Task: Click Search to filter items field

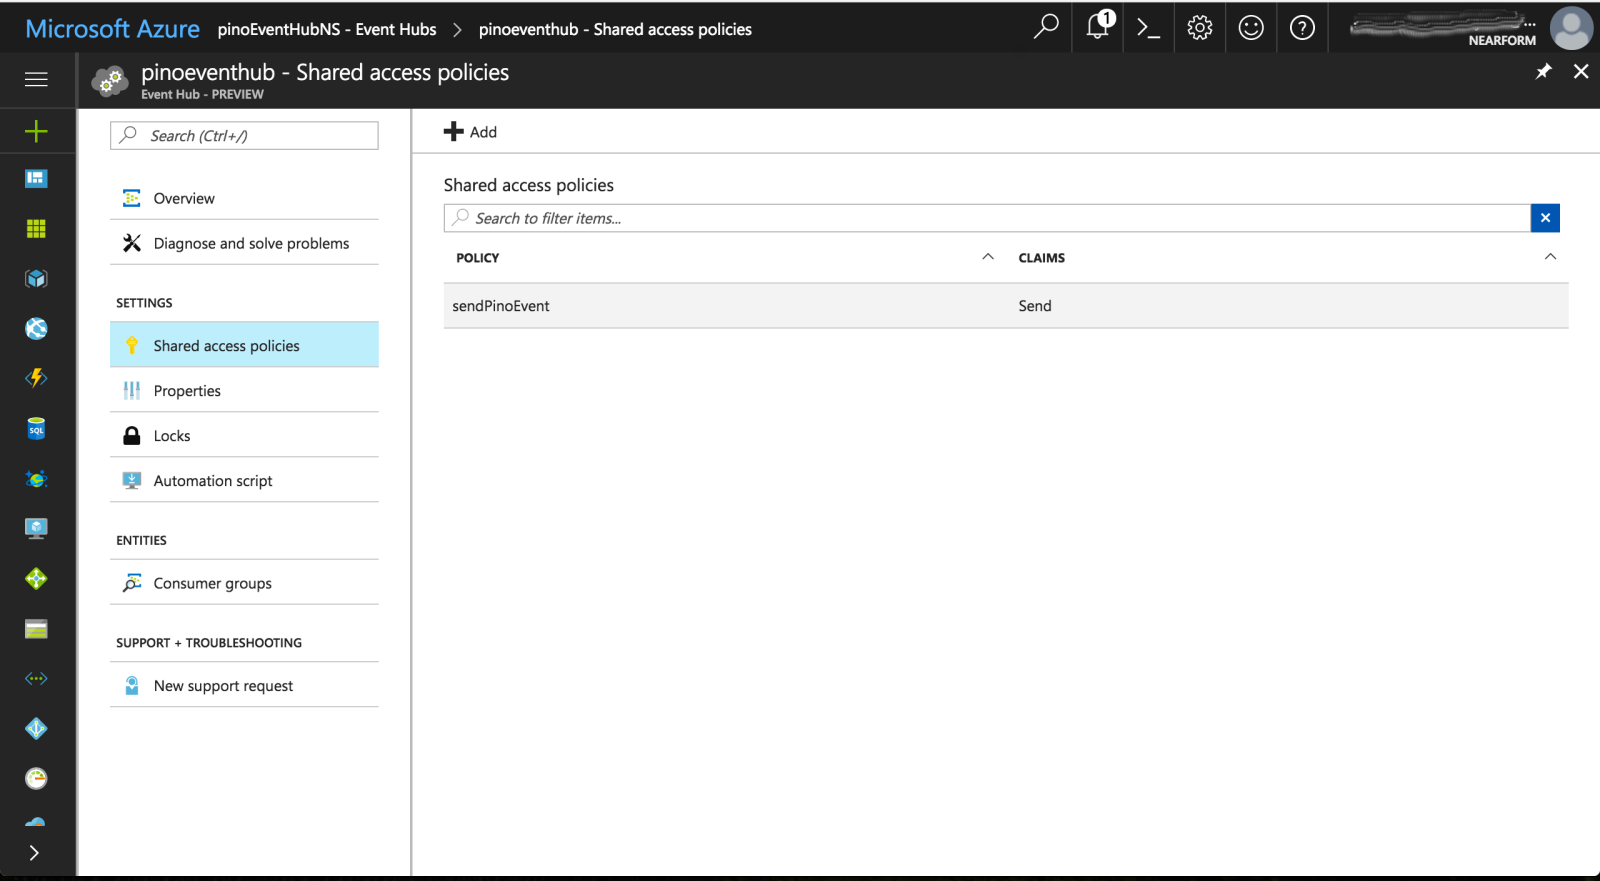Action: pyautogui.click(x=987, y=218)
